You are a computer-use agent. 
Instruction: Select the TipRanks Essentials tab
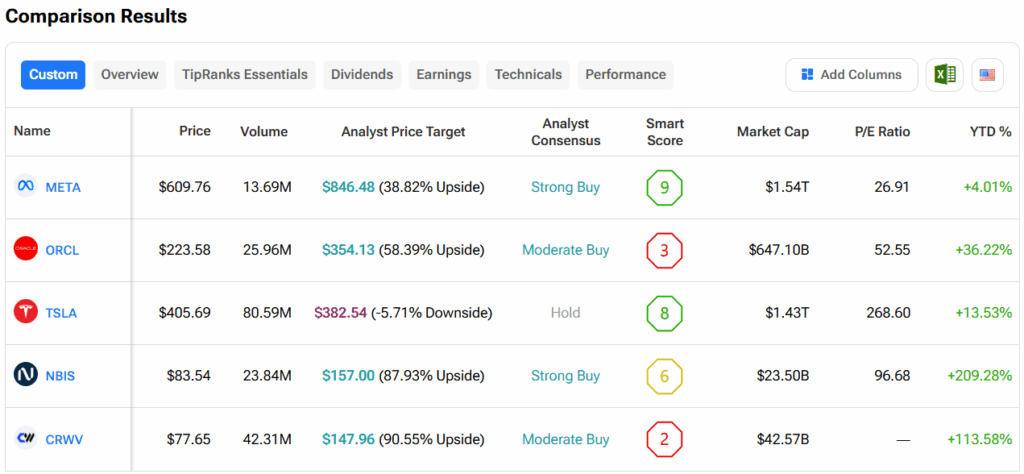[x=245, y=75]
